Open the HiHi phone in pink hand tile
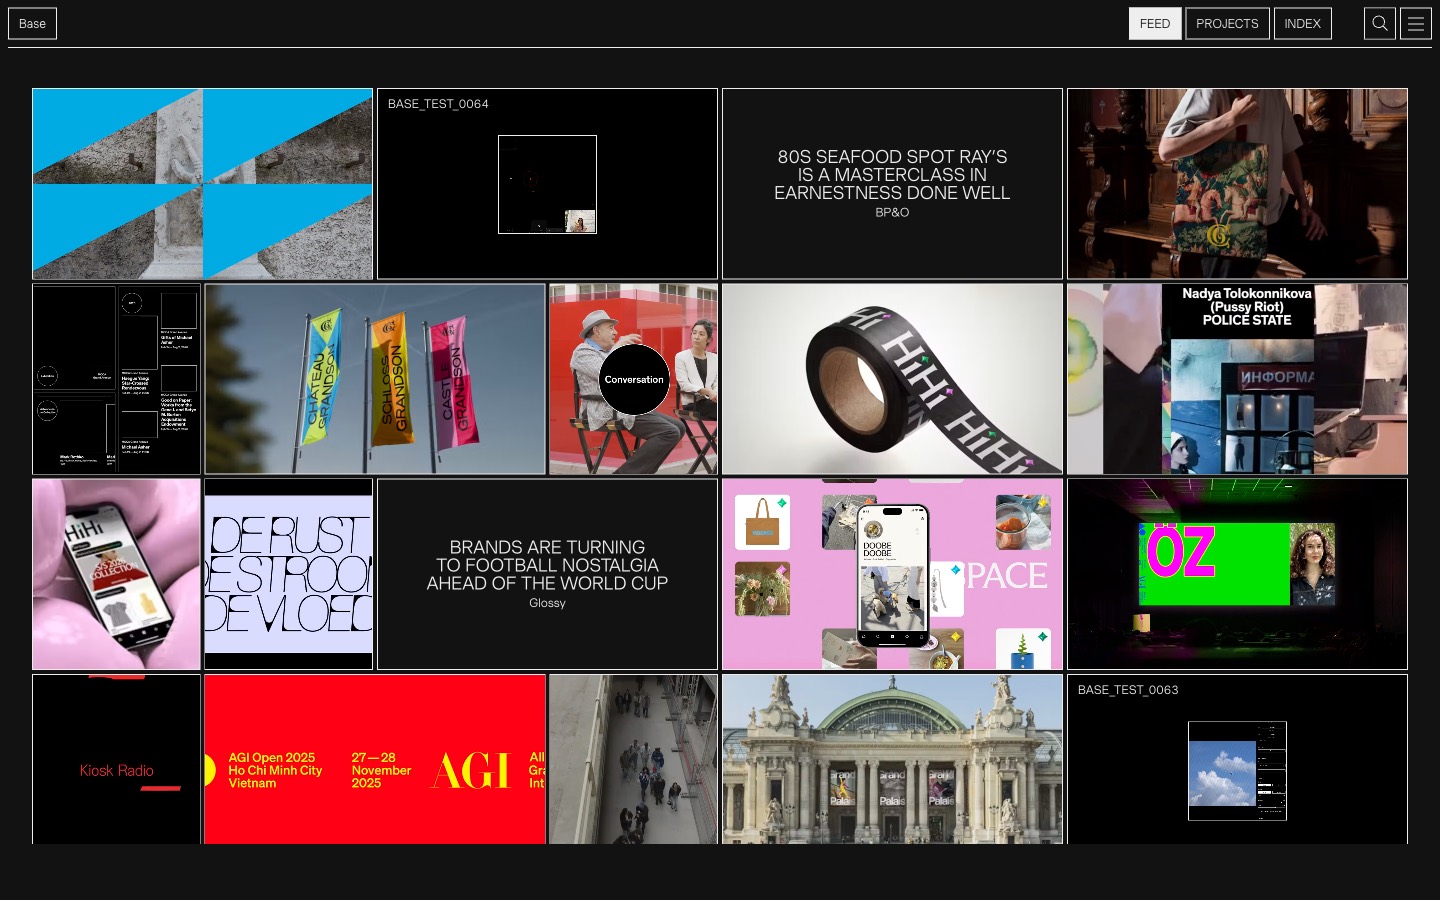The image size is (1440, 900). 116,574
